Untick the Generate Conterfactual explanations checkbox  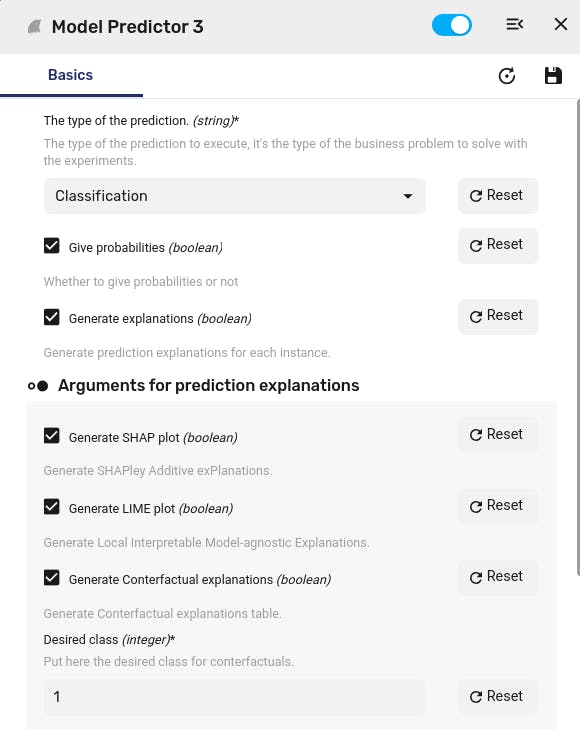(52, 577)
